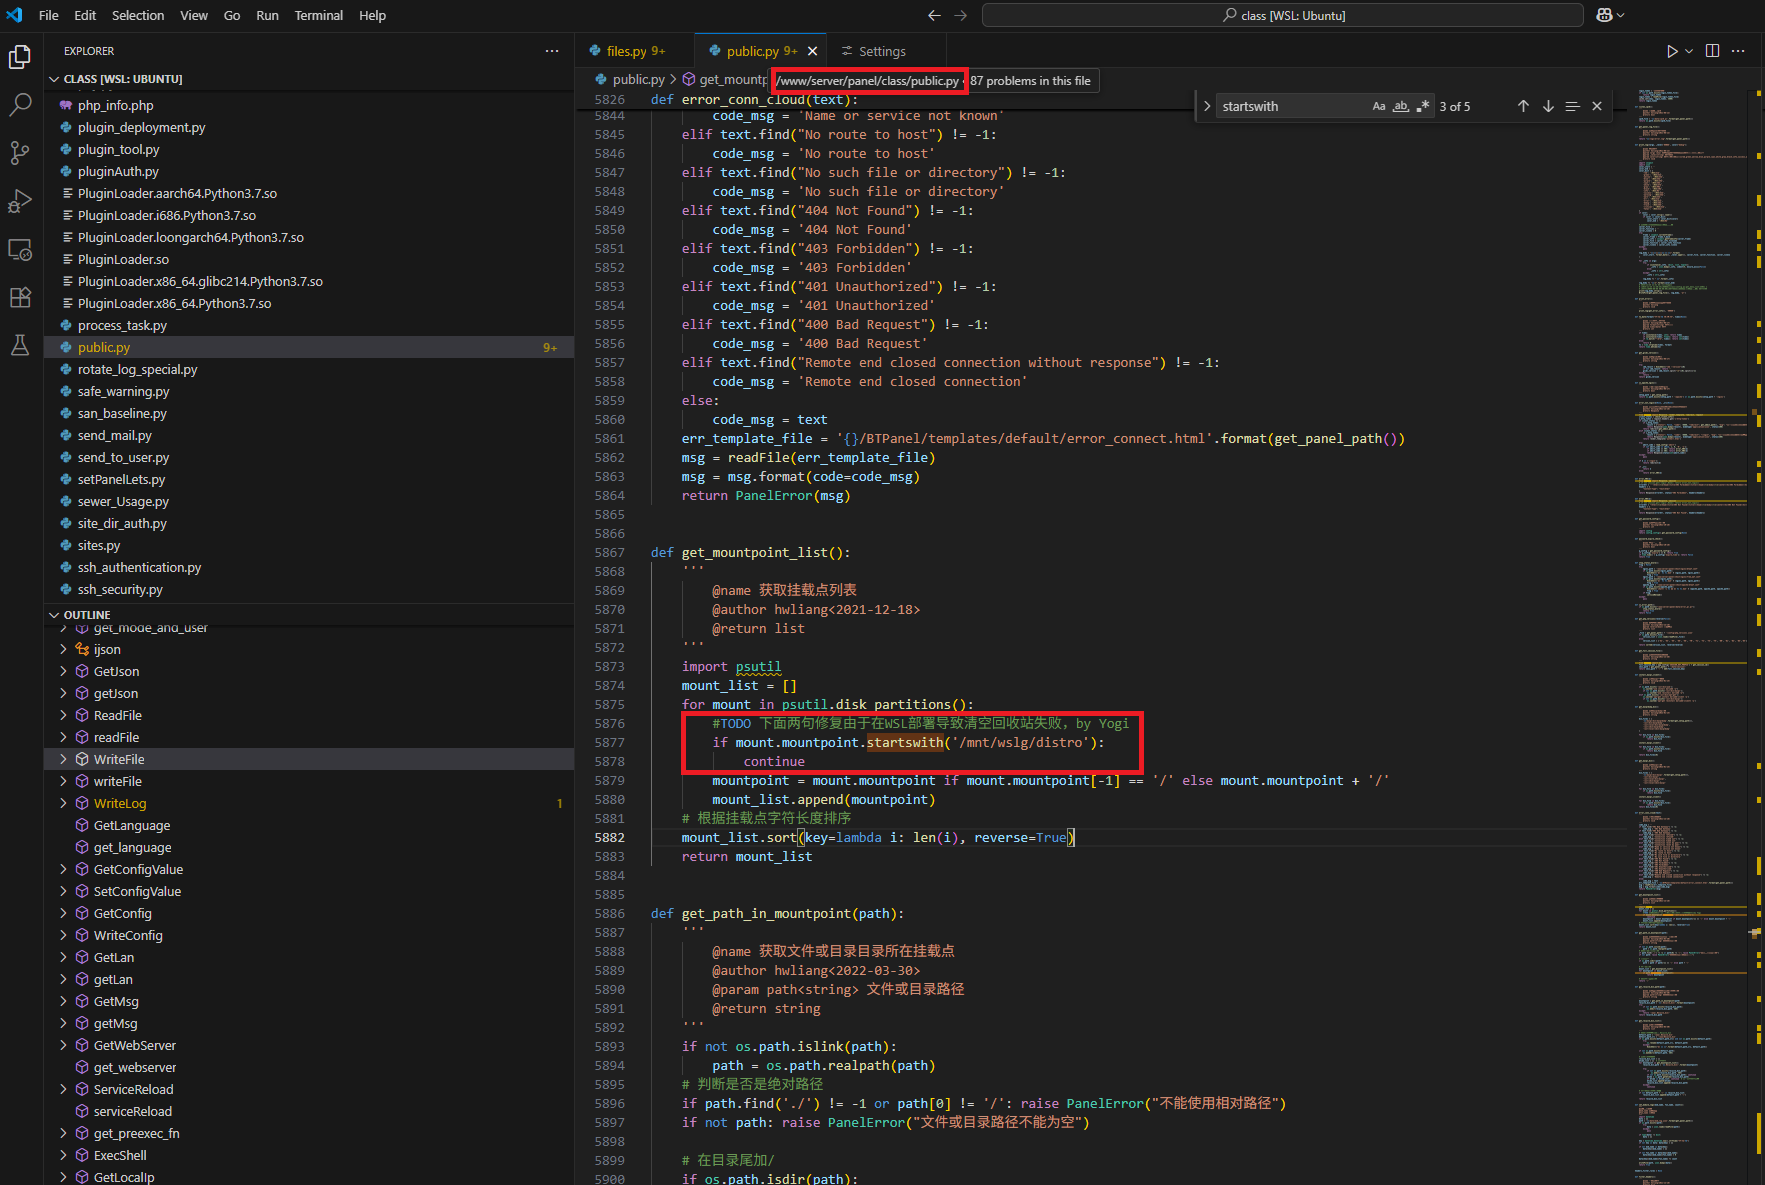Select GetLanguage in the outline
The height and width of the screenshot is (1185, 1765).
point(309,825)
